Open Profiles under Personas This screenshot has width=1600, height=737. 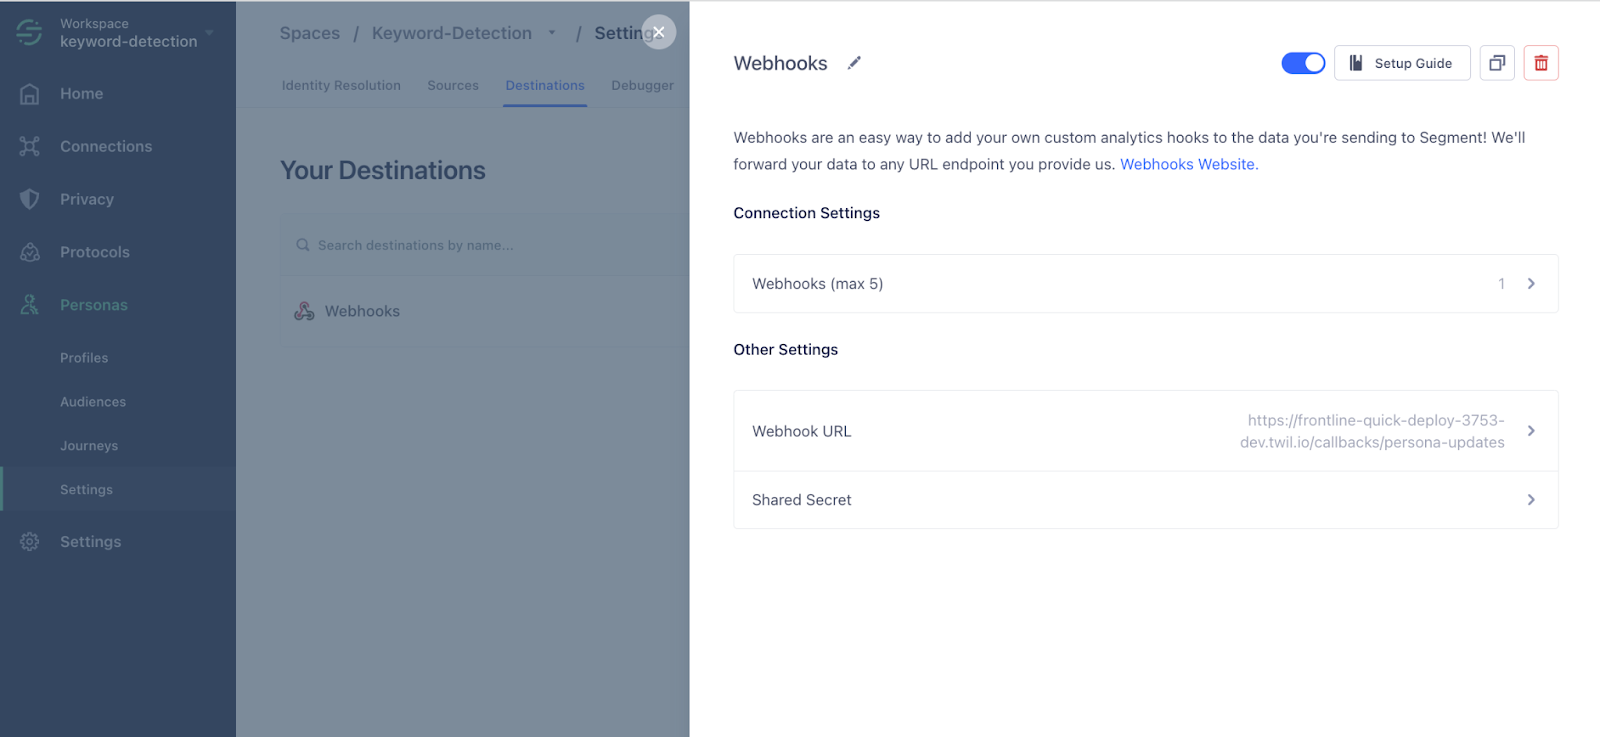pyautogui.click(x=84, y=358)
